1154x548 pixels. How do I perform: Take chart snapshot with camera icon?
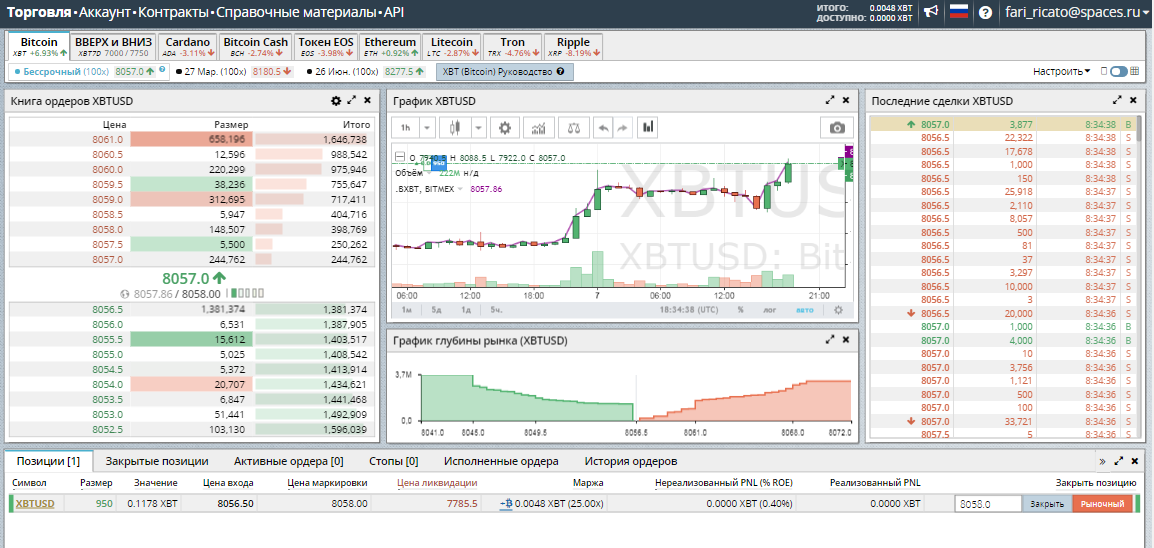point(837,128)
